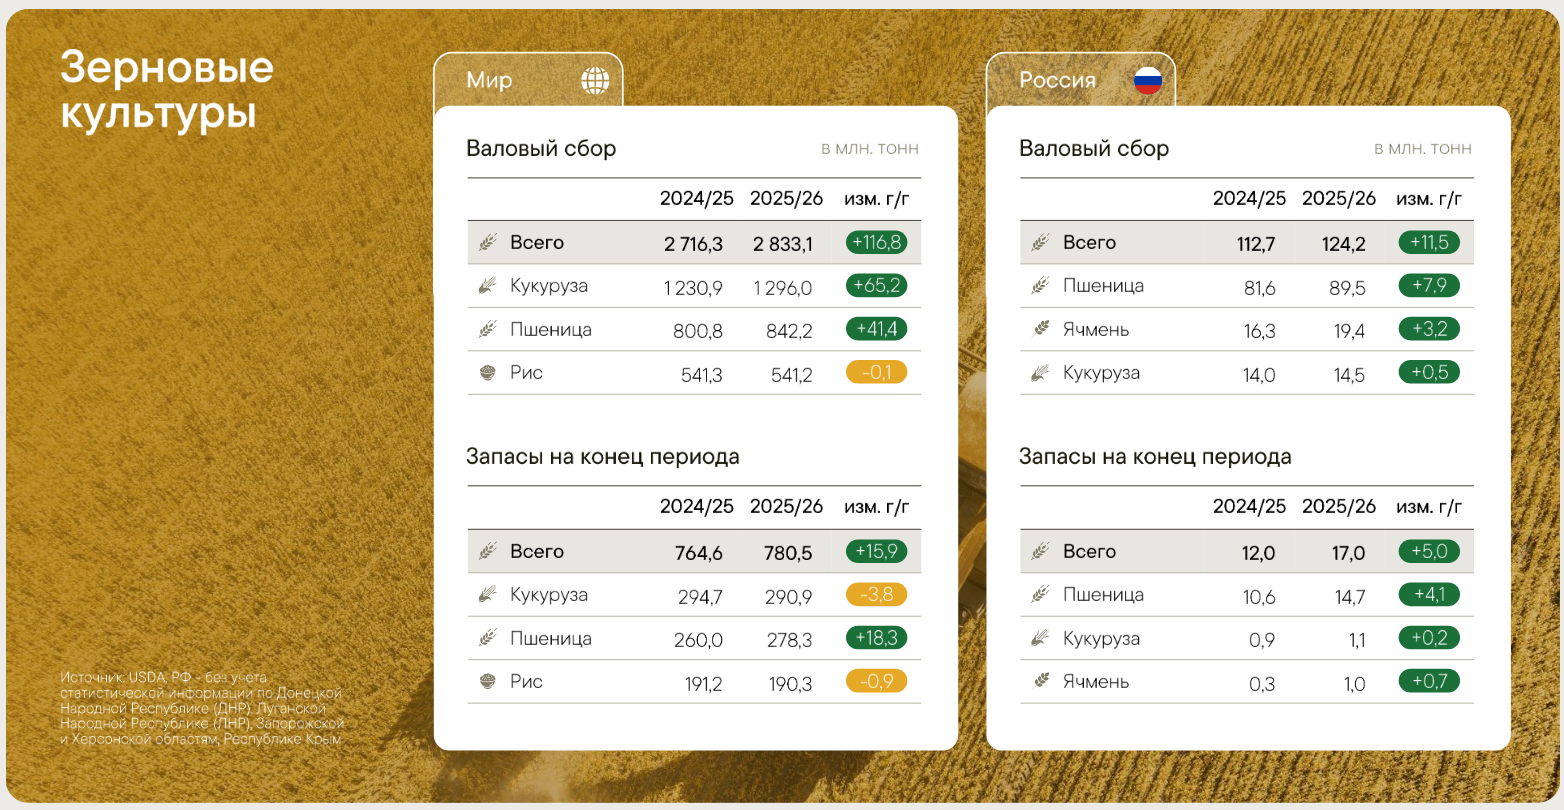Select the orange -0,1 rice change badge
The image size is (1564, 810).
[876, 373]
